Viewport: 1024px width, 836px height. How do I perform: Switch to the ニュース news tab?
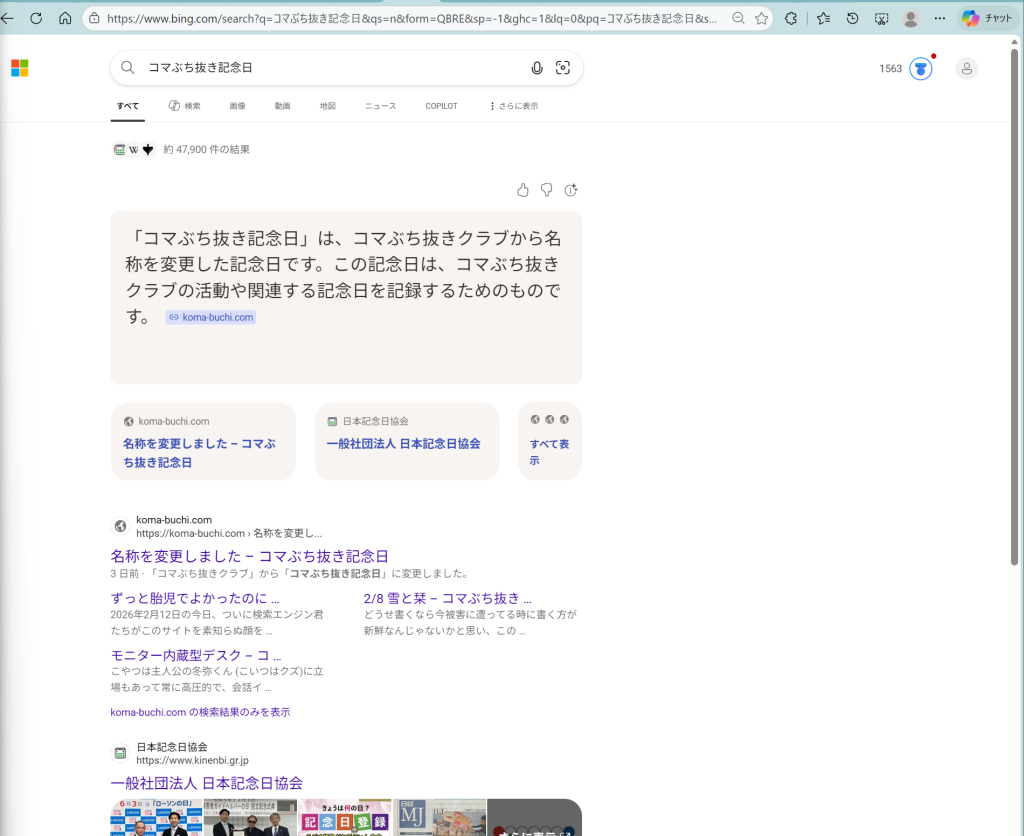[380, 106]
